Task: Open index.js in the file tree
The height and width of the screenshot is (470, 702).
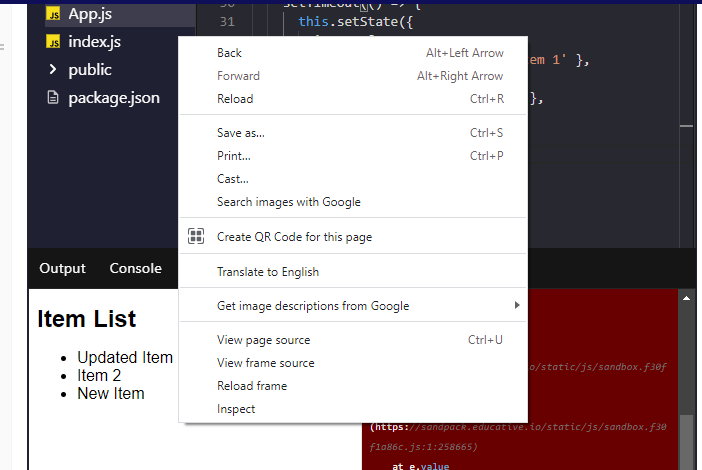Action: 94,42
